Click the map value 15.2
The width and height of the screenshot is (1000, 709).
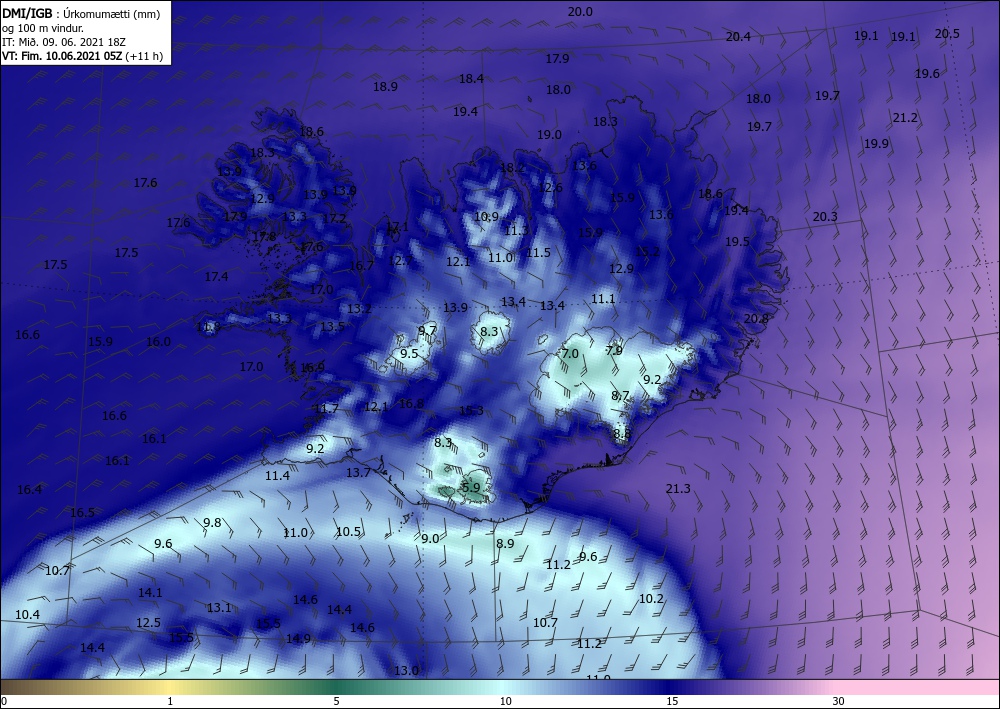point(647,252)
